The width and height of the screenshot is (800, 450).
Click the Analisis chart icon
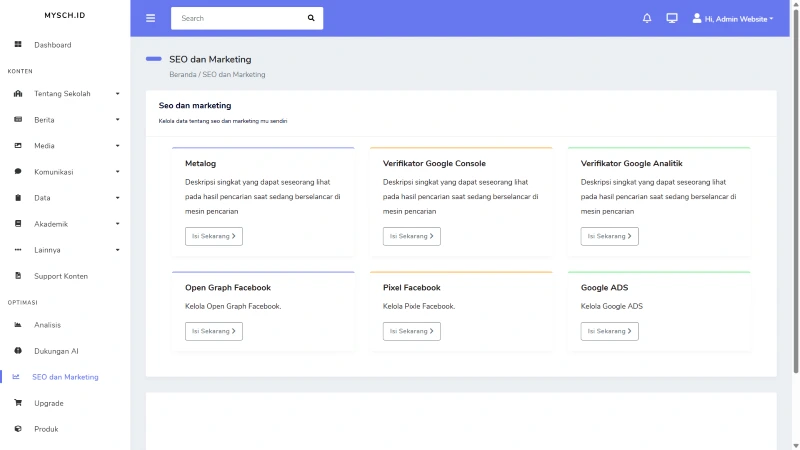click(18, 325)
